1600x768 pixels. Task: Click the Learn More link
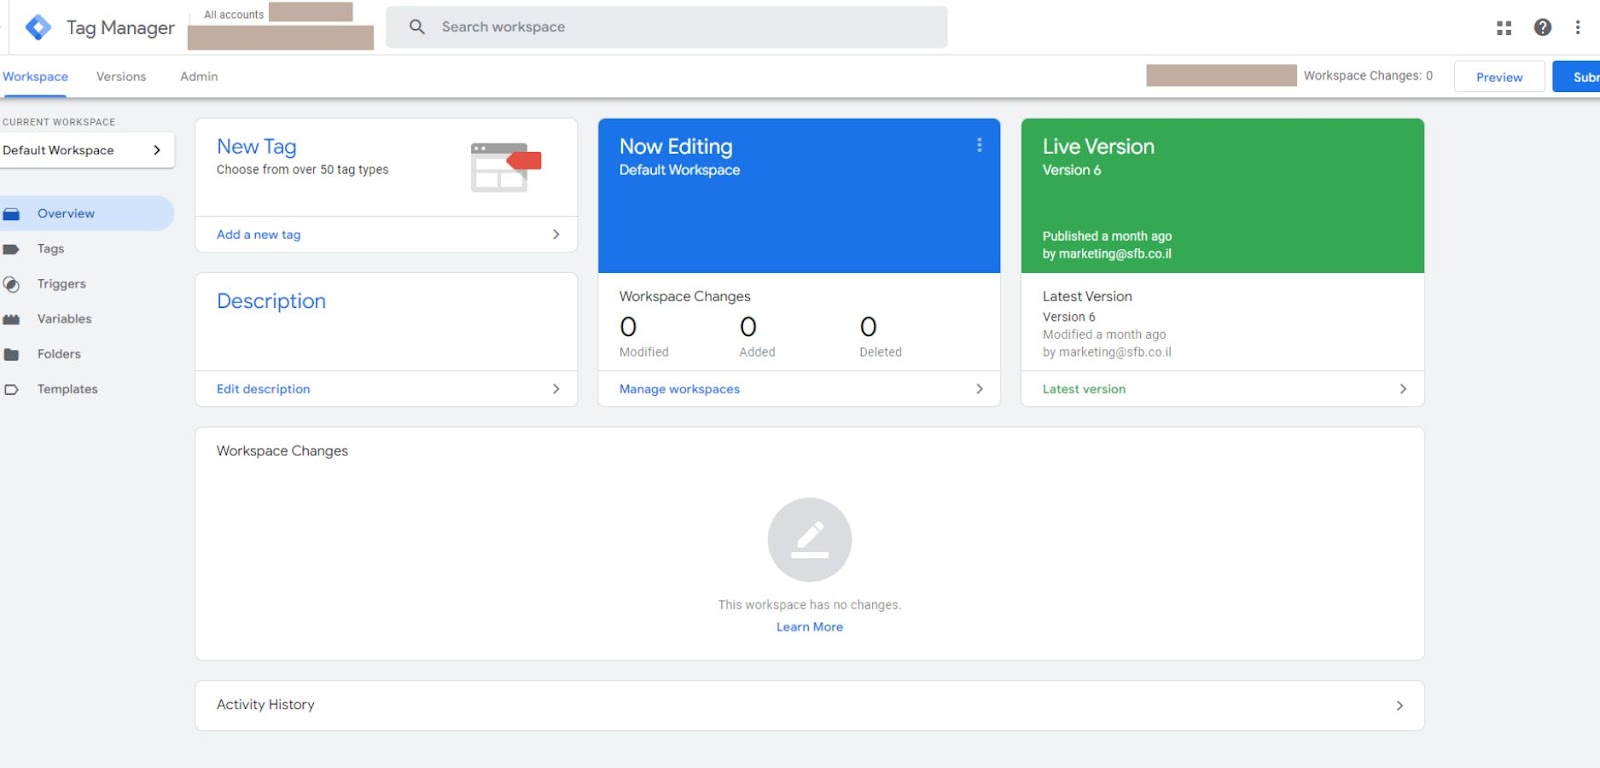coord(810,627)
